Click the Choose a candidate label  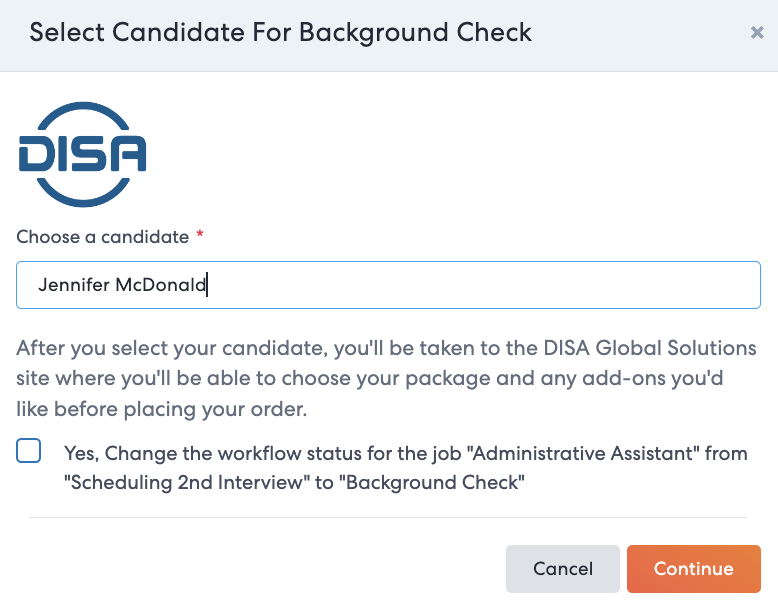coord(103,237)
